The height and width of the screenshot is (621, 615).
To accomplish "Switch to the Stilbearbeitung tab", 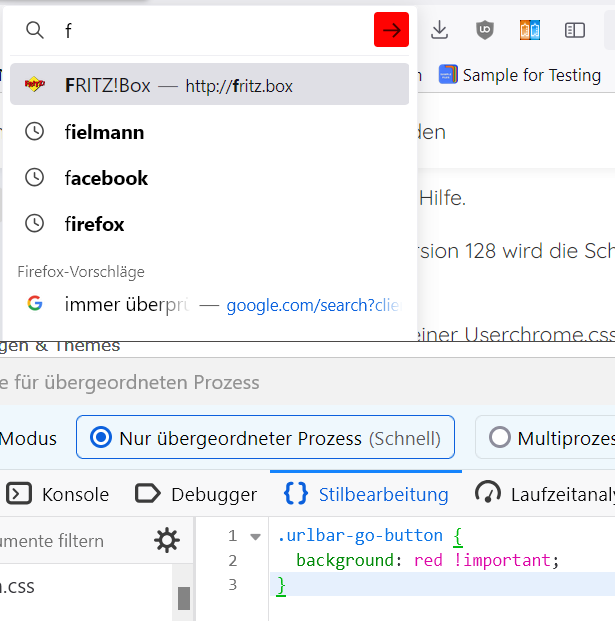I will click(x=366, y=493).
